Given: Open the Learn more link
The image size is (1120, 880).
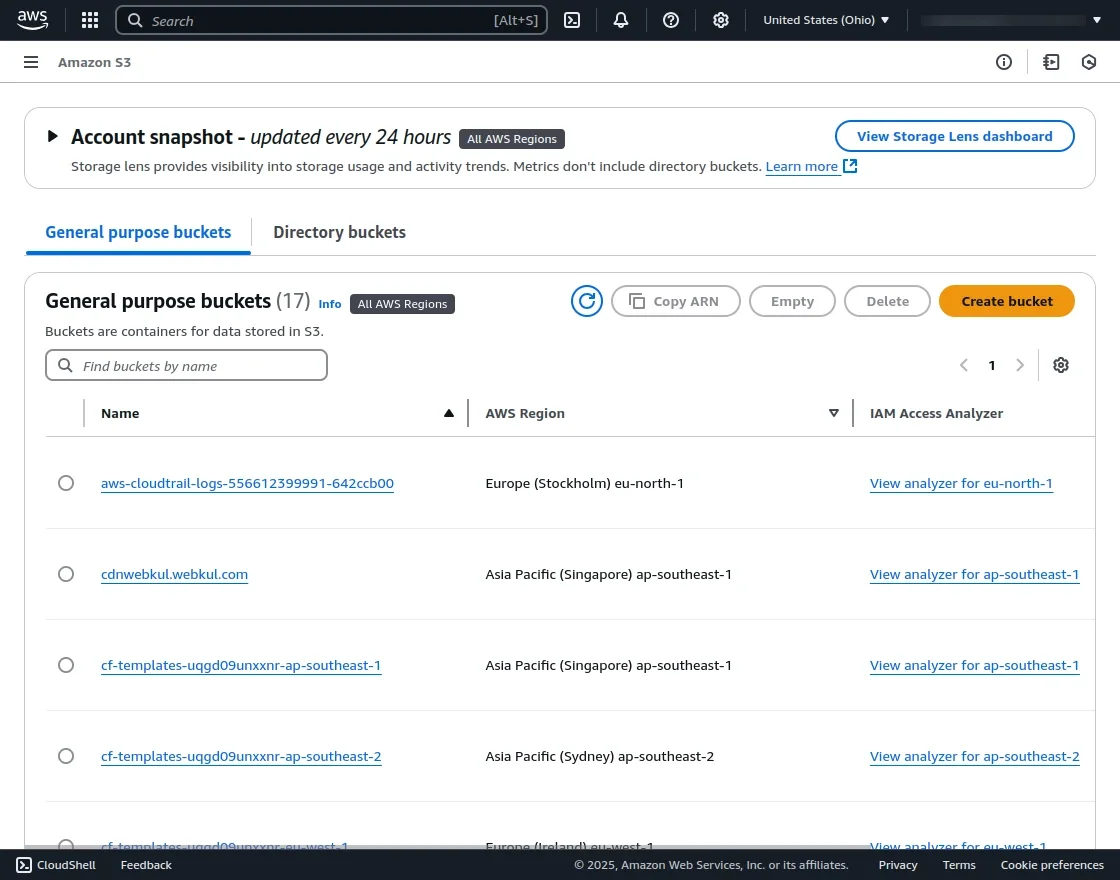Looking at the screenshot, I should [x=801, y=166].
